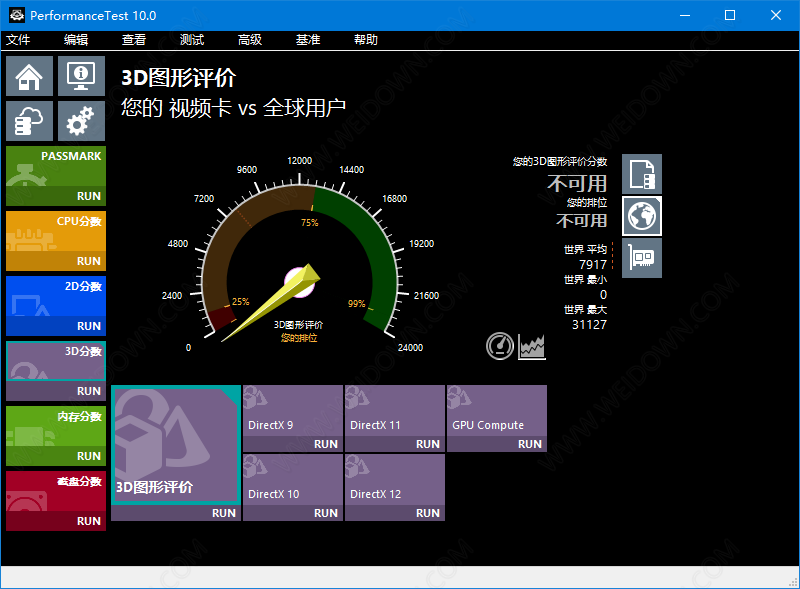The image size is (800, 589).
Task: Run the DirectX 9 test
Action: click(293, 444)
